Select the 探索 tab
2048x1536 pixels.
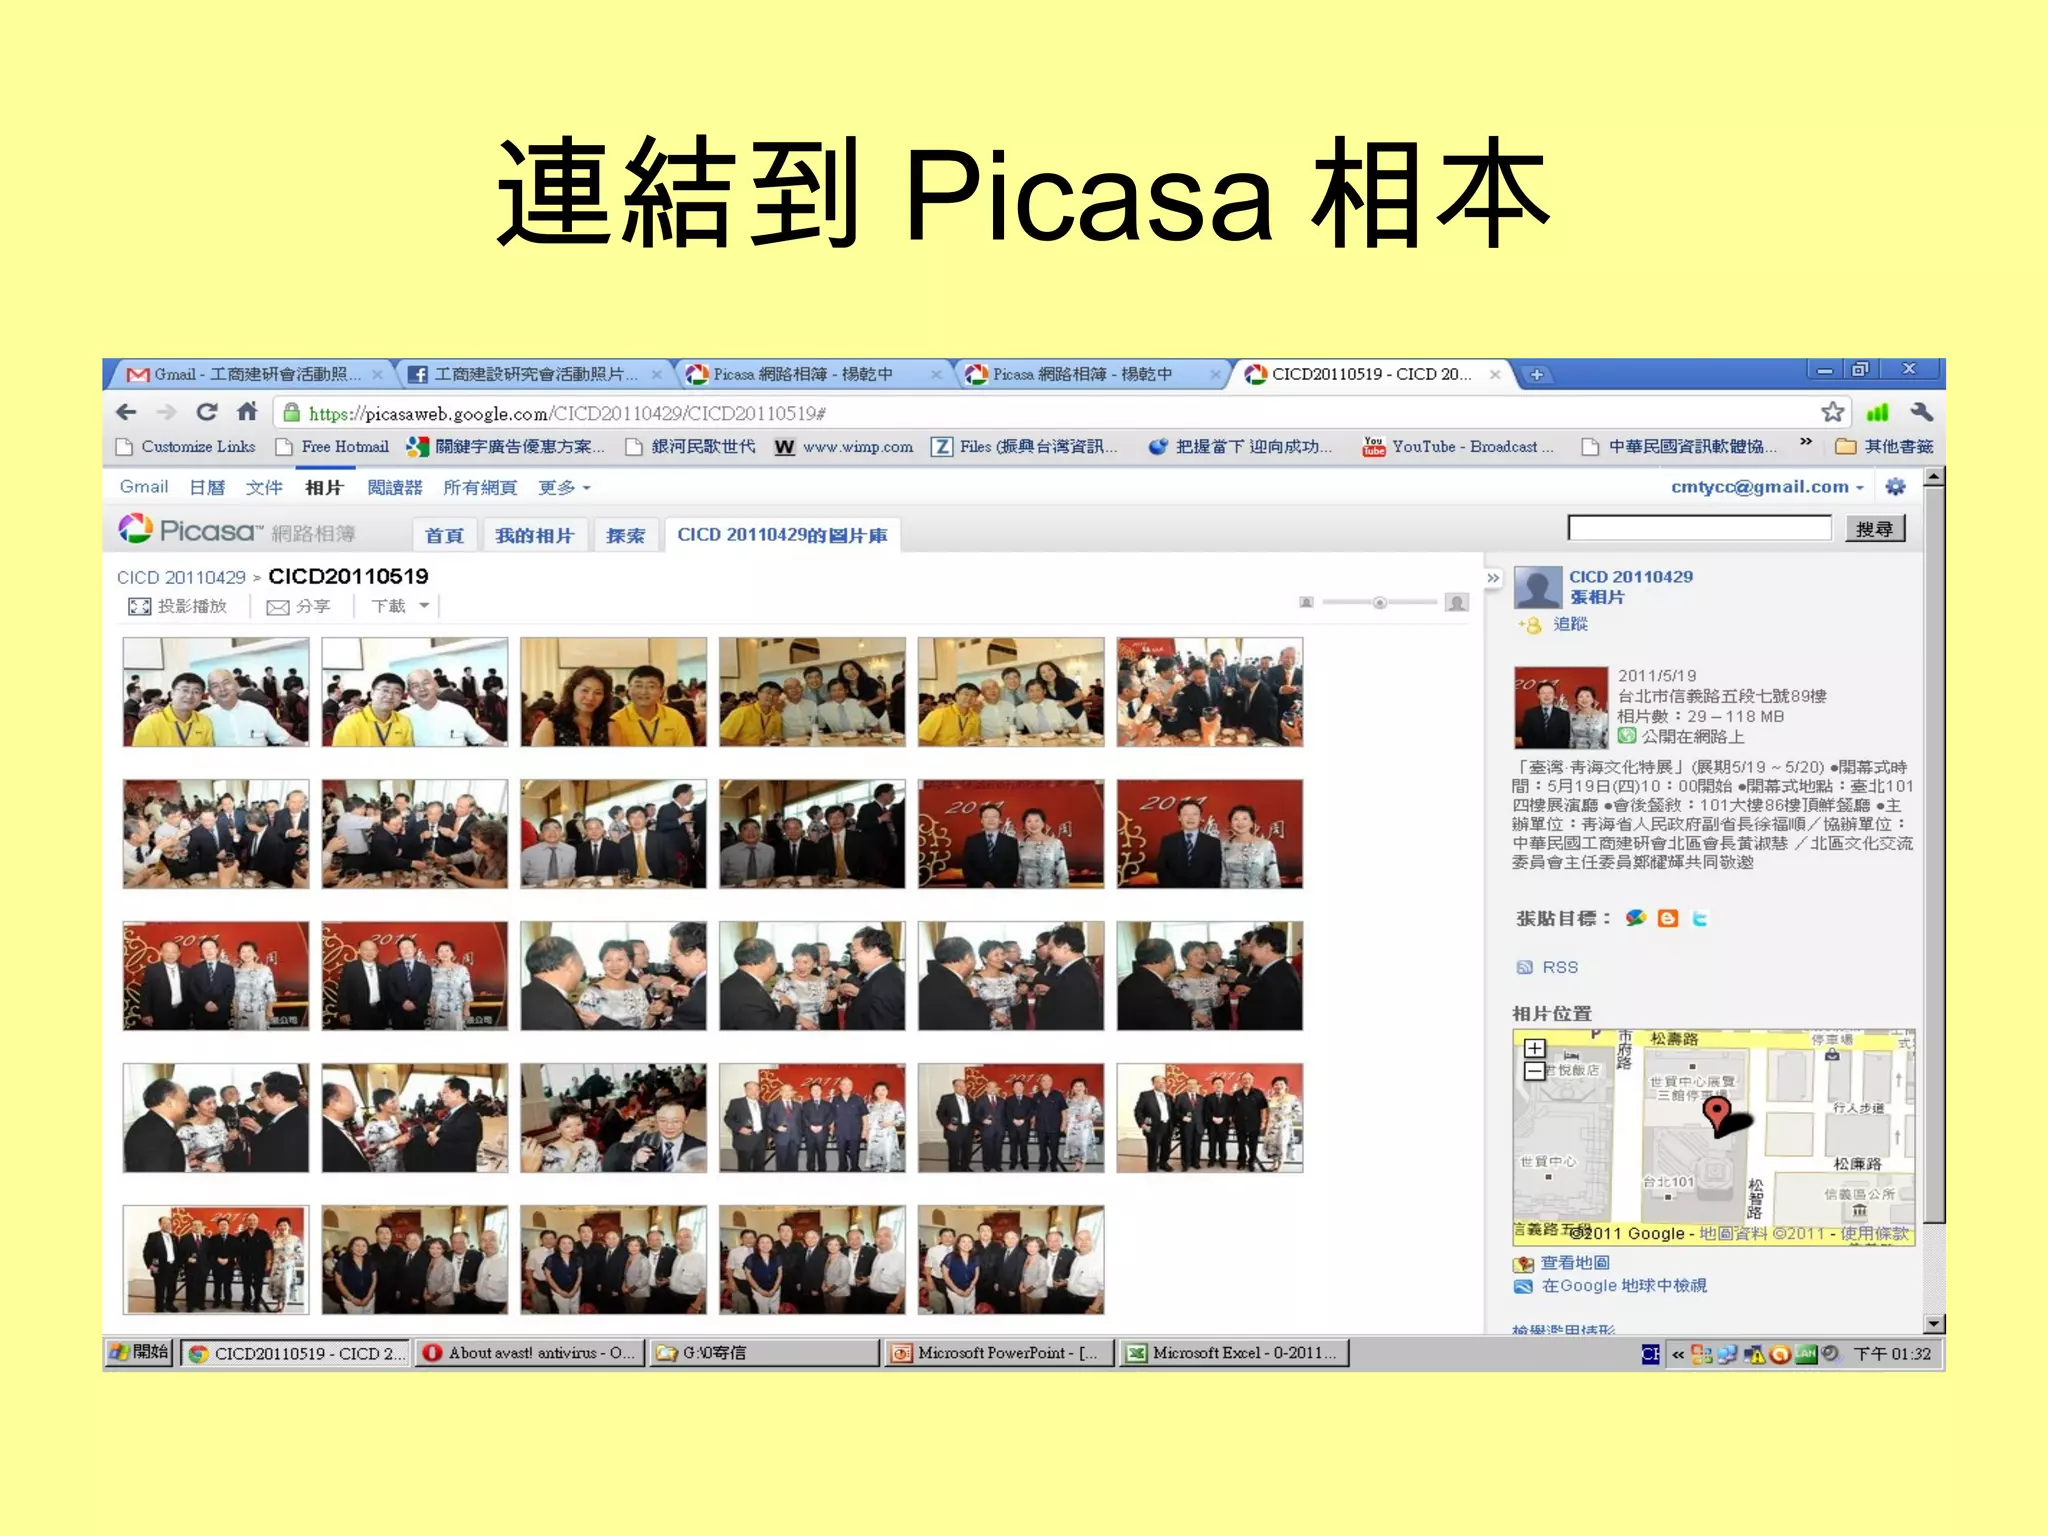pyautogui.click(x=625, y=535)
